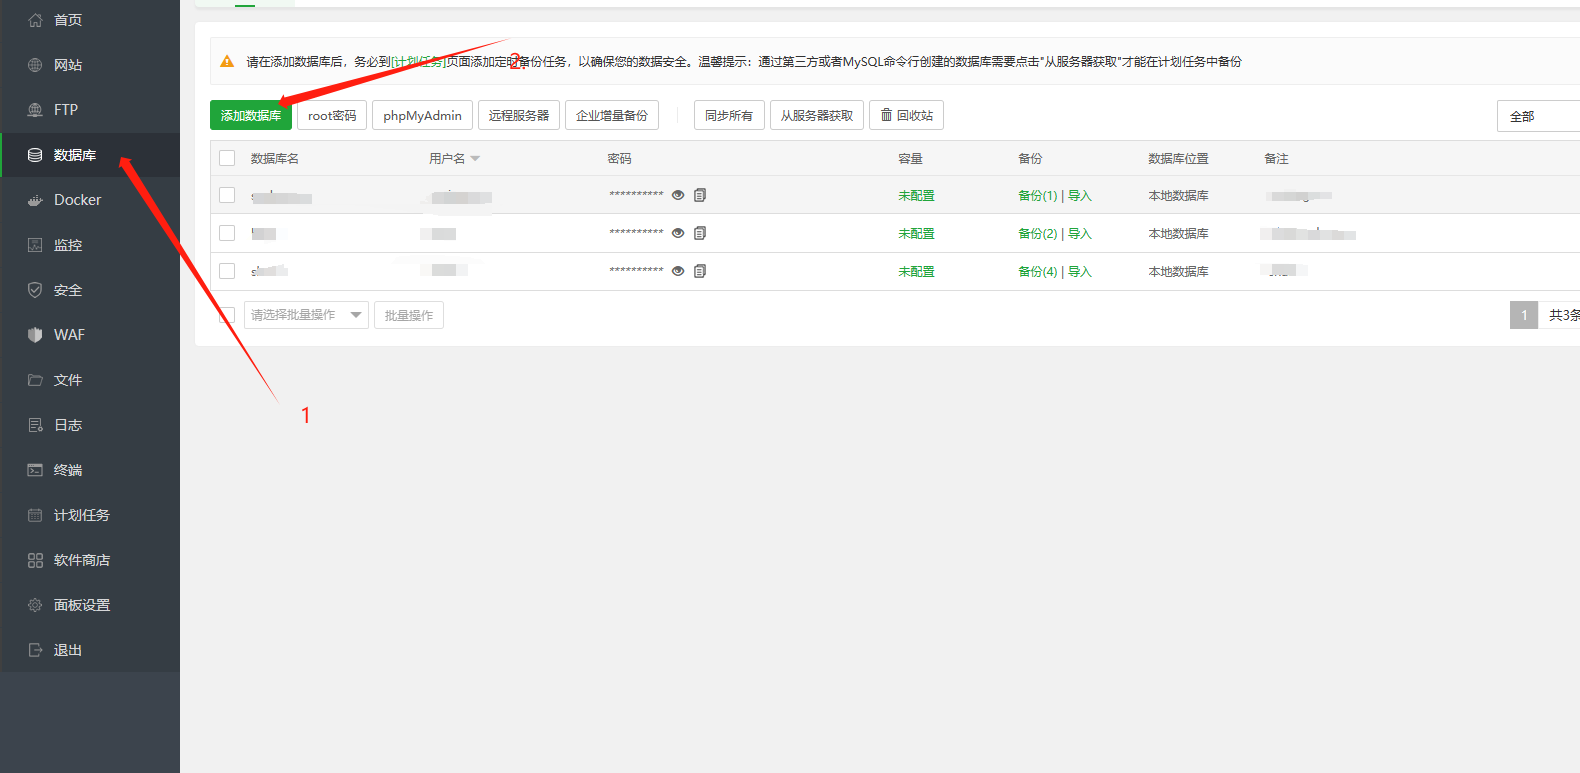The width and height of the screenshot is (1580, 773).
Task: Check the box for the 备份(4) database row
Action: [x=227, y=271]
